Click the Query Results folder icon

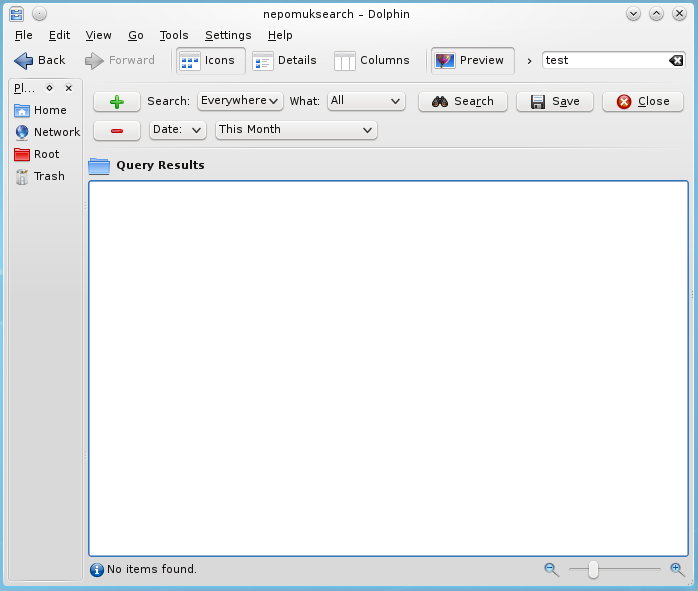pyautogui.click(x=99, y=166)
